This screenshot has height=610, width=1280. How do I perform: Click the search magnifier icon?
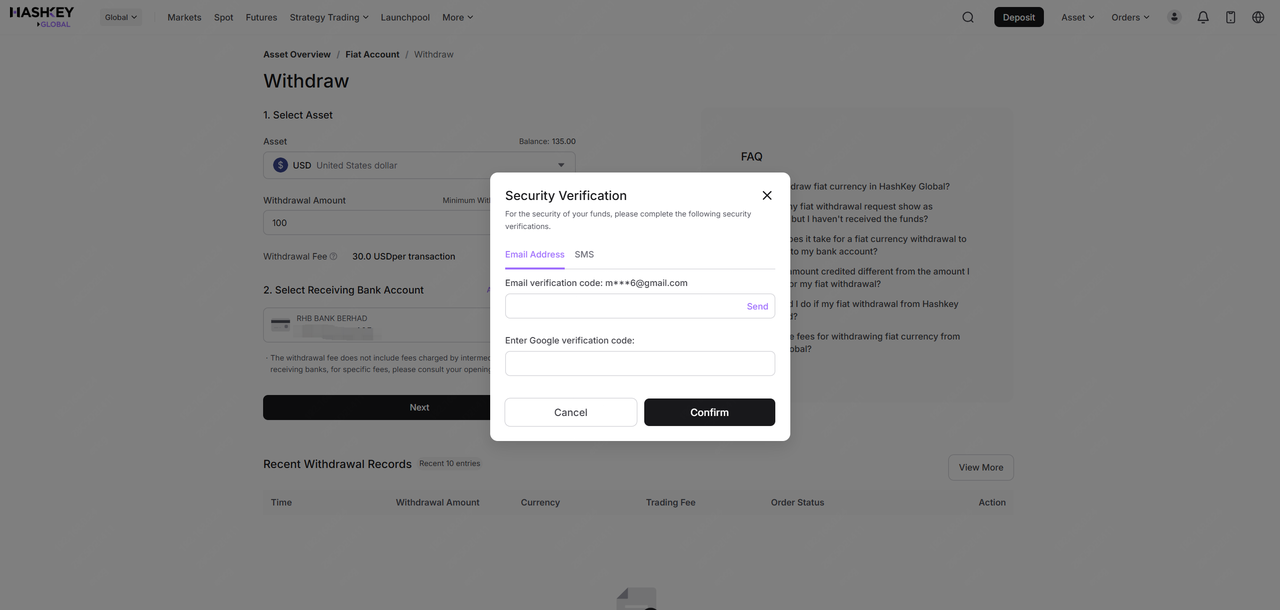click(968, 17)
